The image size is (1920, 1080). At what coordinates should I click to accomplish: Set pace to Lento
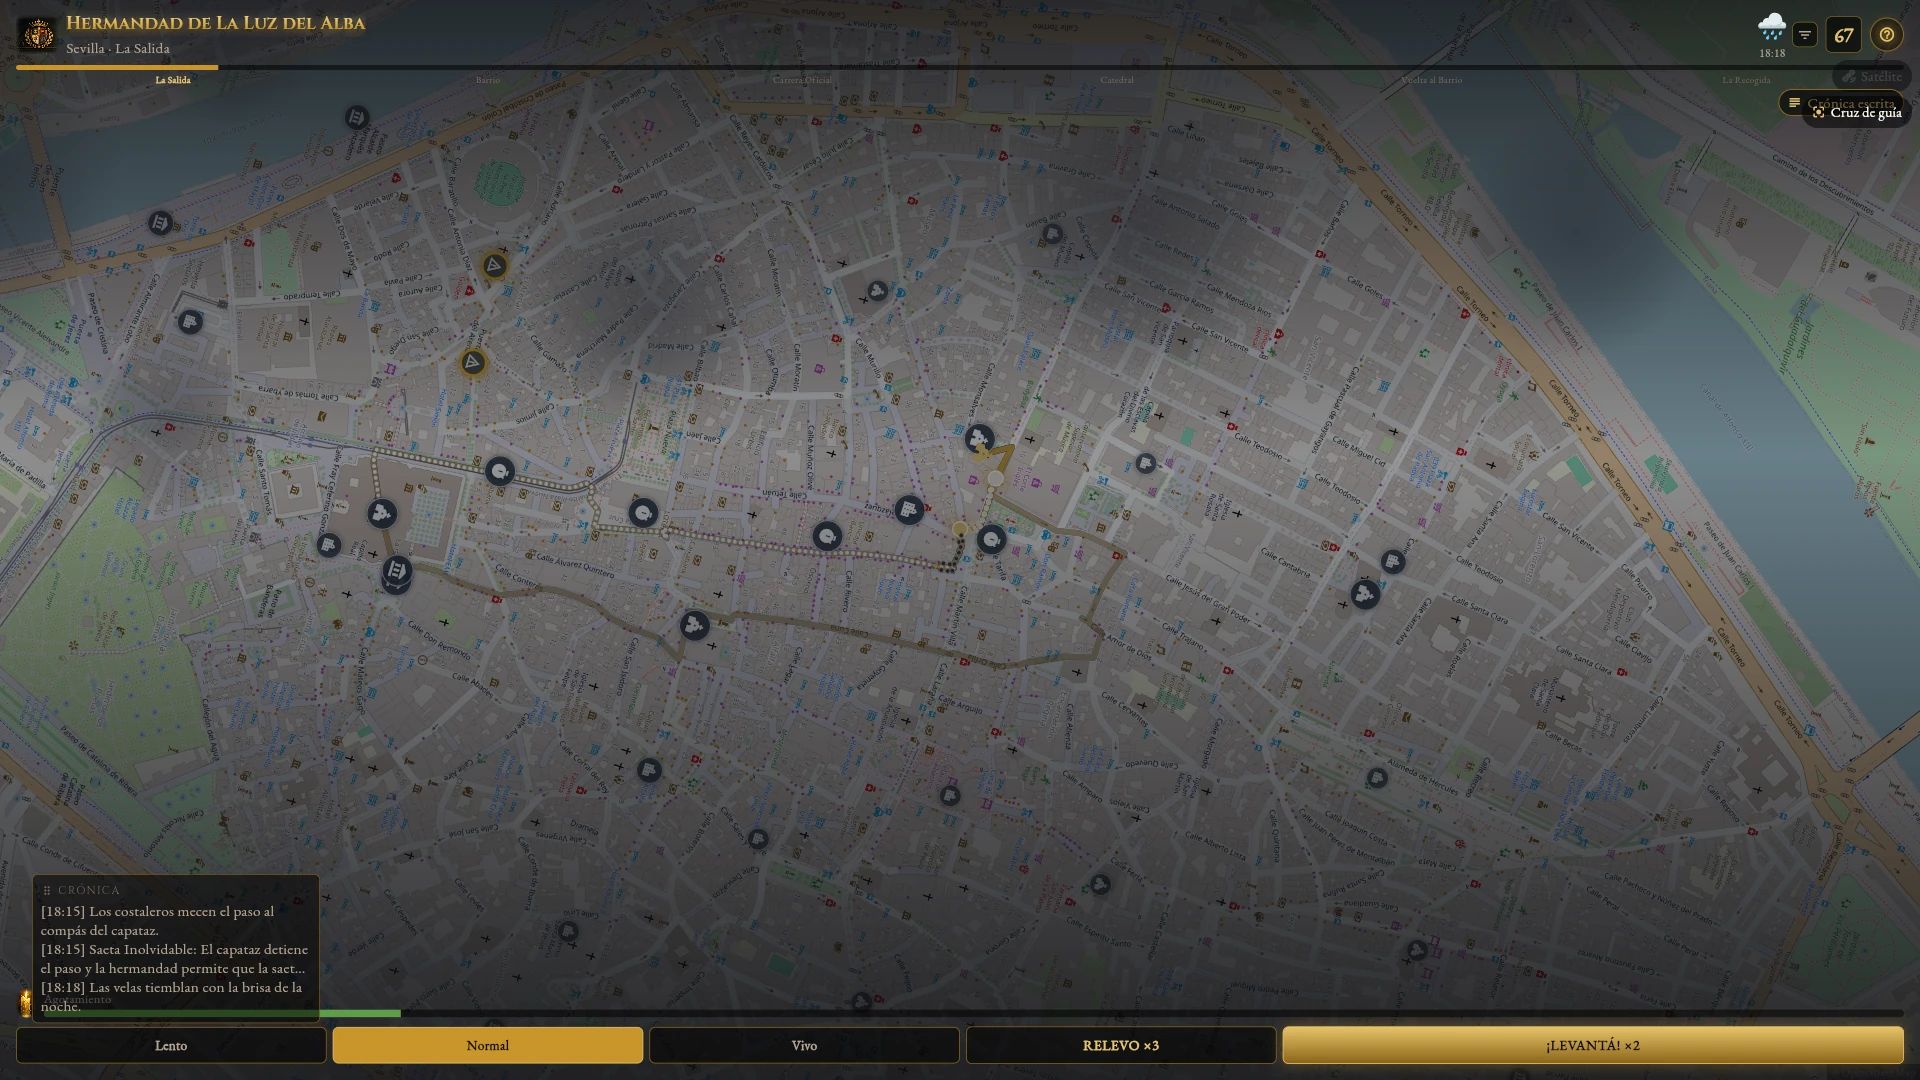171,1045
